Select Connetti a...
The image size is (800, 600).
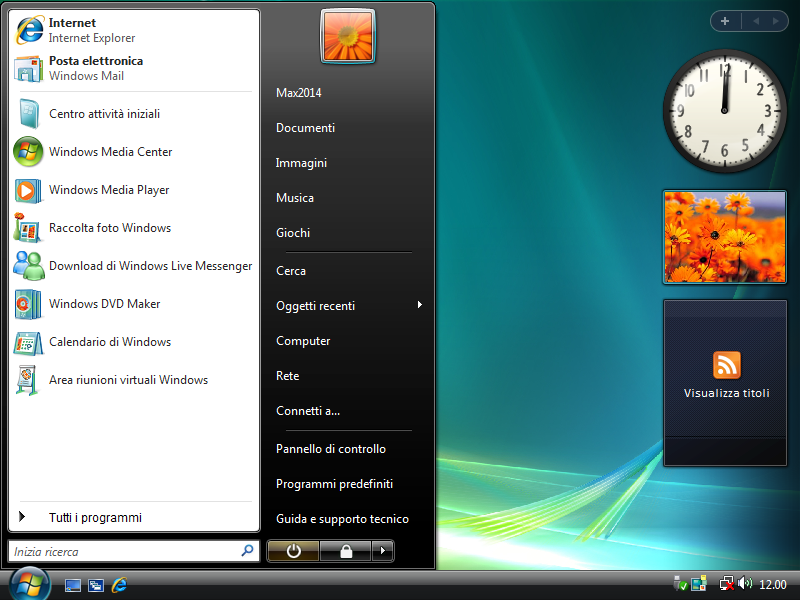tap(308, 411)
